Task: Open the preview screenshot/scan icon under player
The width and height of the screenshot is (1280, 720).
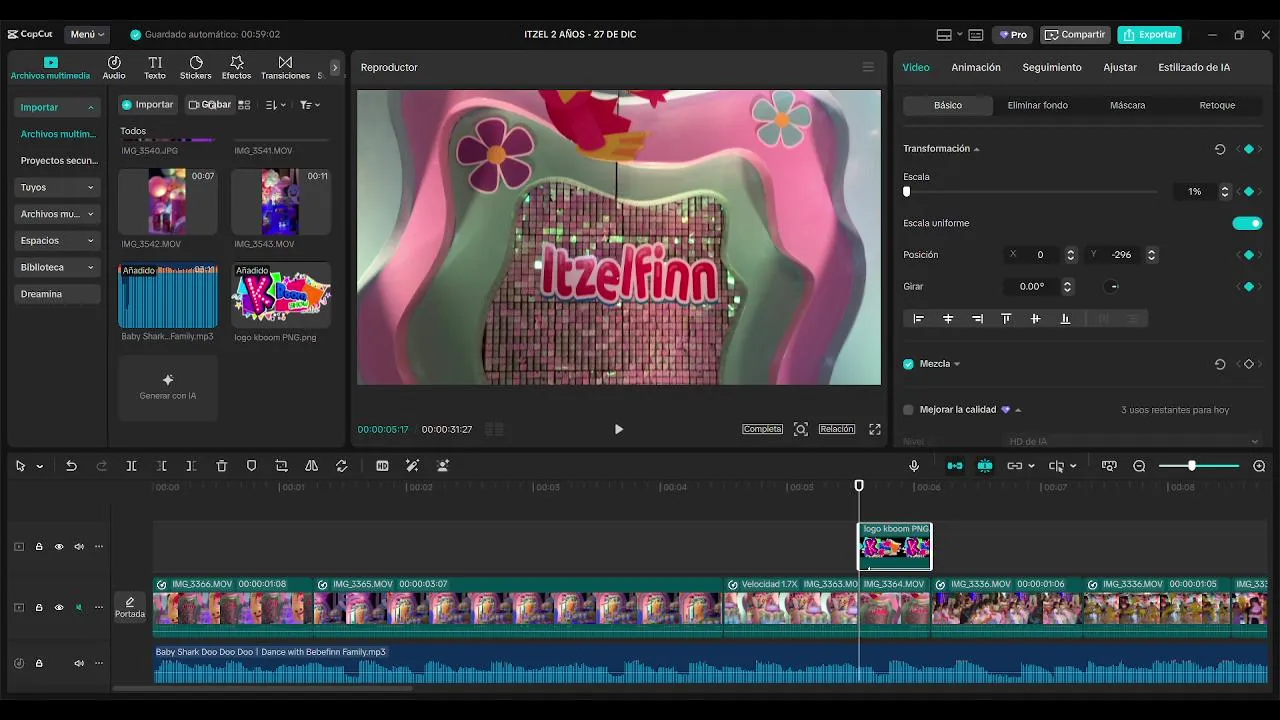Action: click(801, 429)
